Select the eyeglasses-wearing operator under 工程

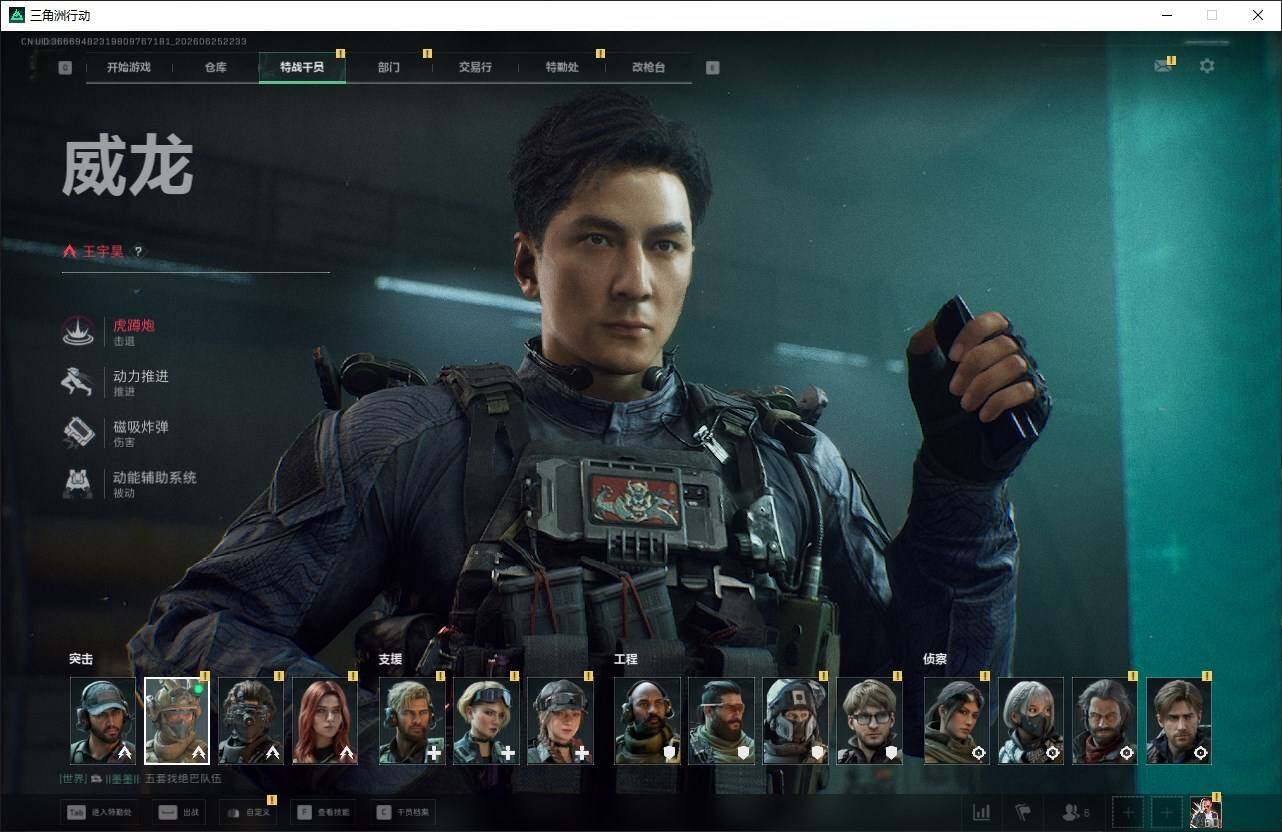pos(870,721)
